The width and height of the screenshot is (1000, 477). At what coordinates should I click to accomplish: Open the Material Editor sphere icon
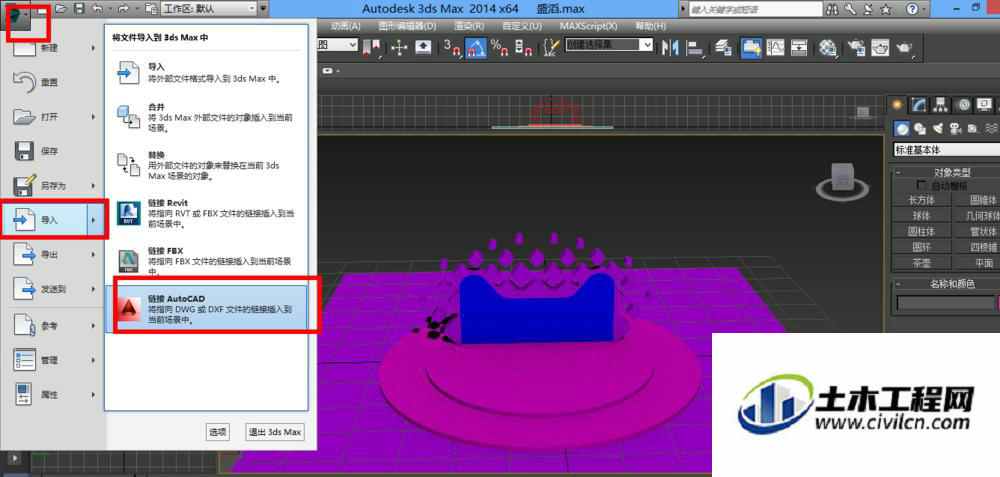tap(828, 48)
